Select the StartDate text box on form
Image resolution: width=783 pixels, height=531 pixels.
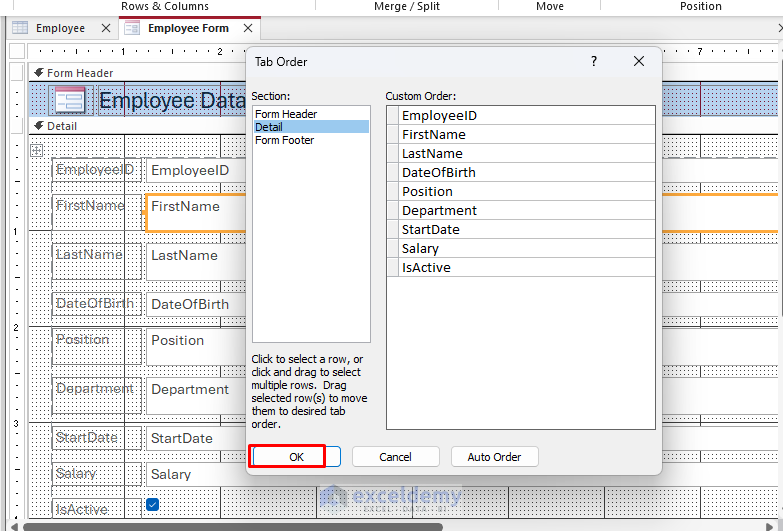[196, 438]
